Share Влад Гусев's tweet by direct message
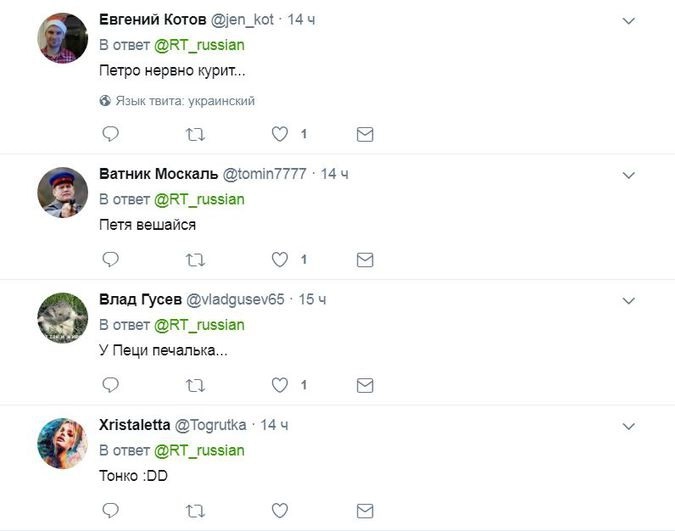 click(x=365, y=385)
